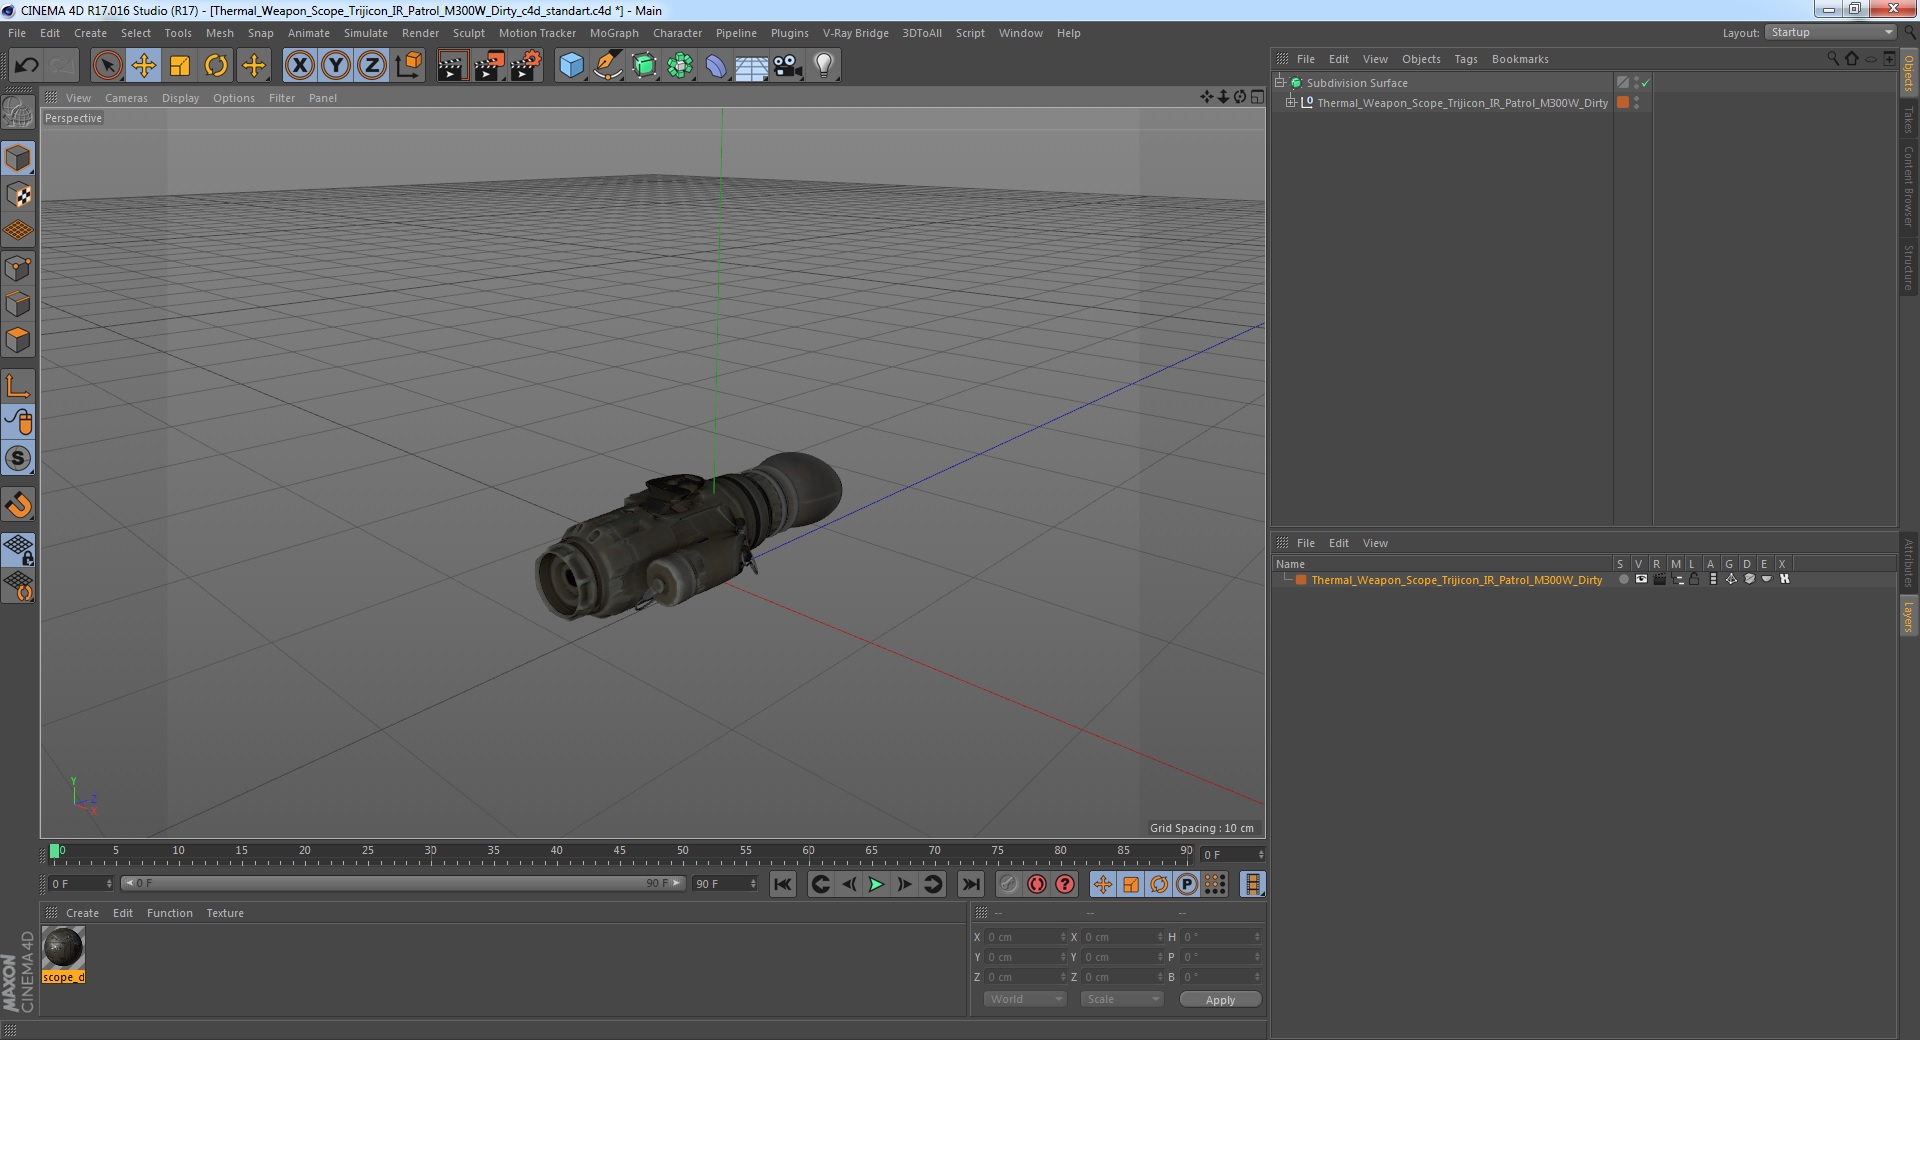Open the MoGraph menu
The width and height of the screenshot is (1920, 1158).
pyautogui.click(x=614, y=33)
